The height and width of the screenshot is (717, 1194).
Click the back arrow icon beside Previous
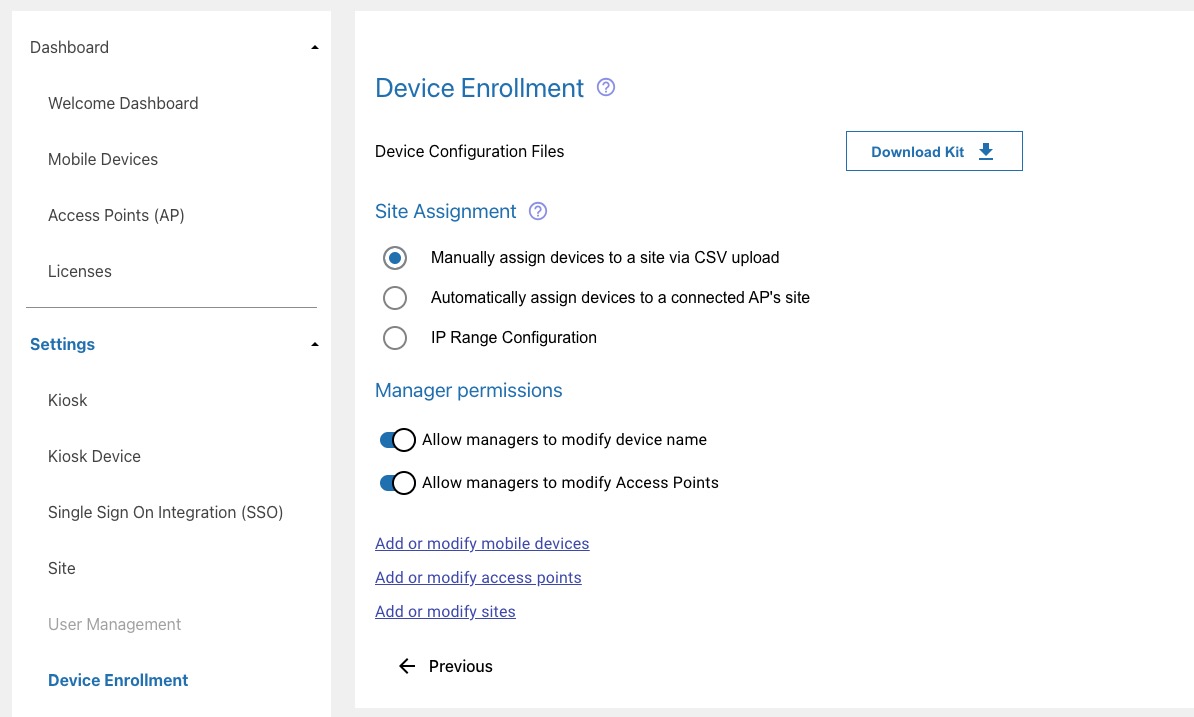(407, 666)
